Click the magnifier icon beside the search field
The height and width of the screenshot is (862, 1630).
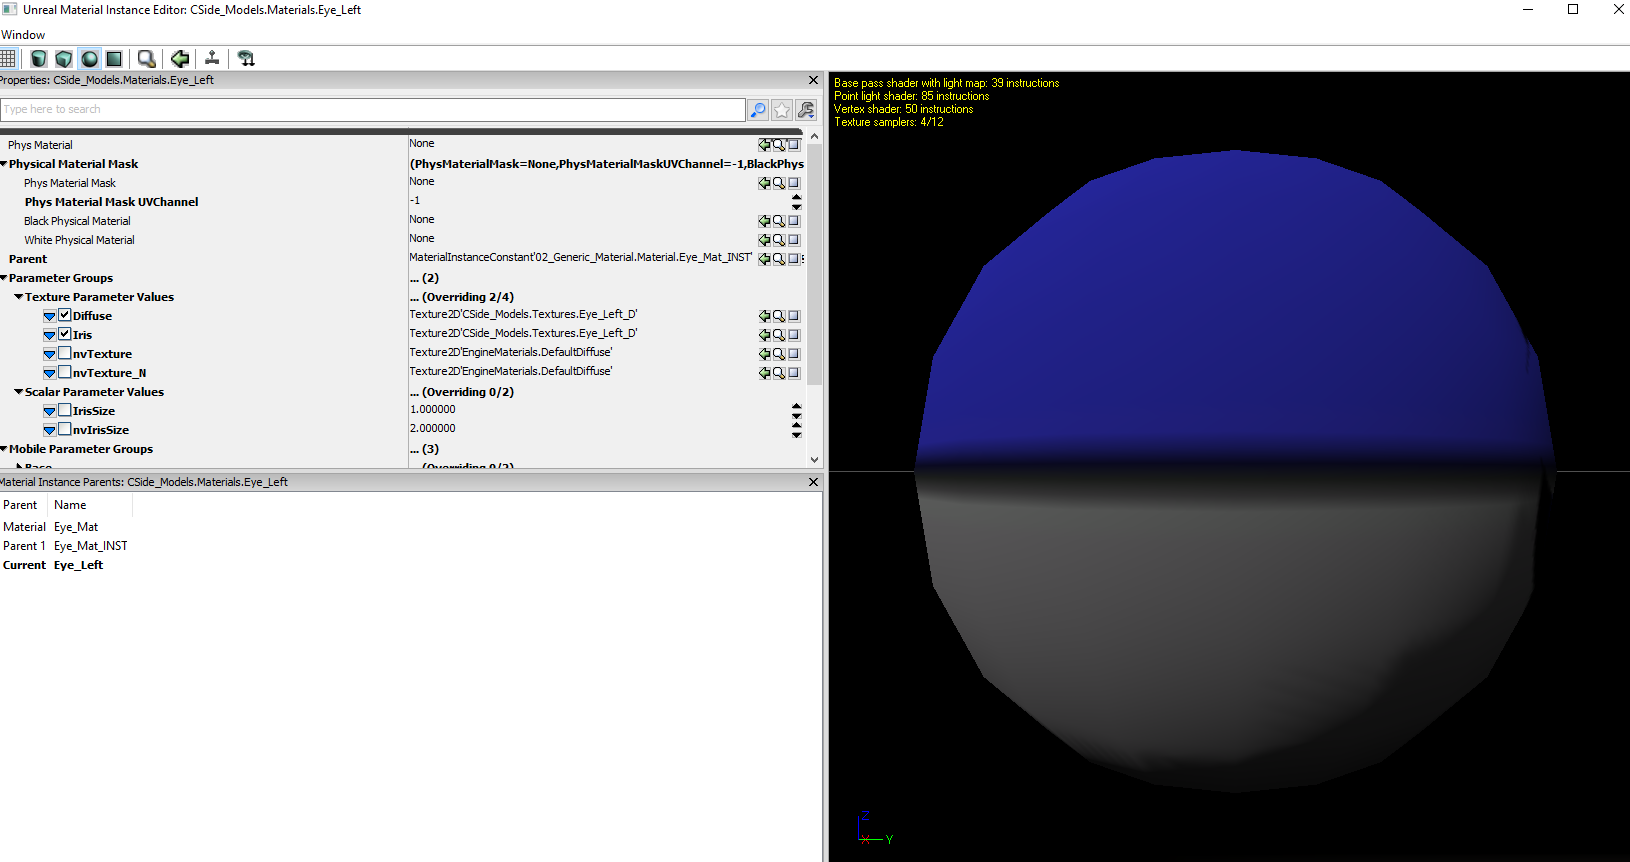(758, 110)
